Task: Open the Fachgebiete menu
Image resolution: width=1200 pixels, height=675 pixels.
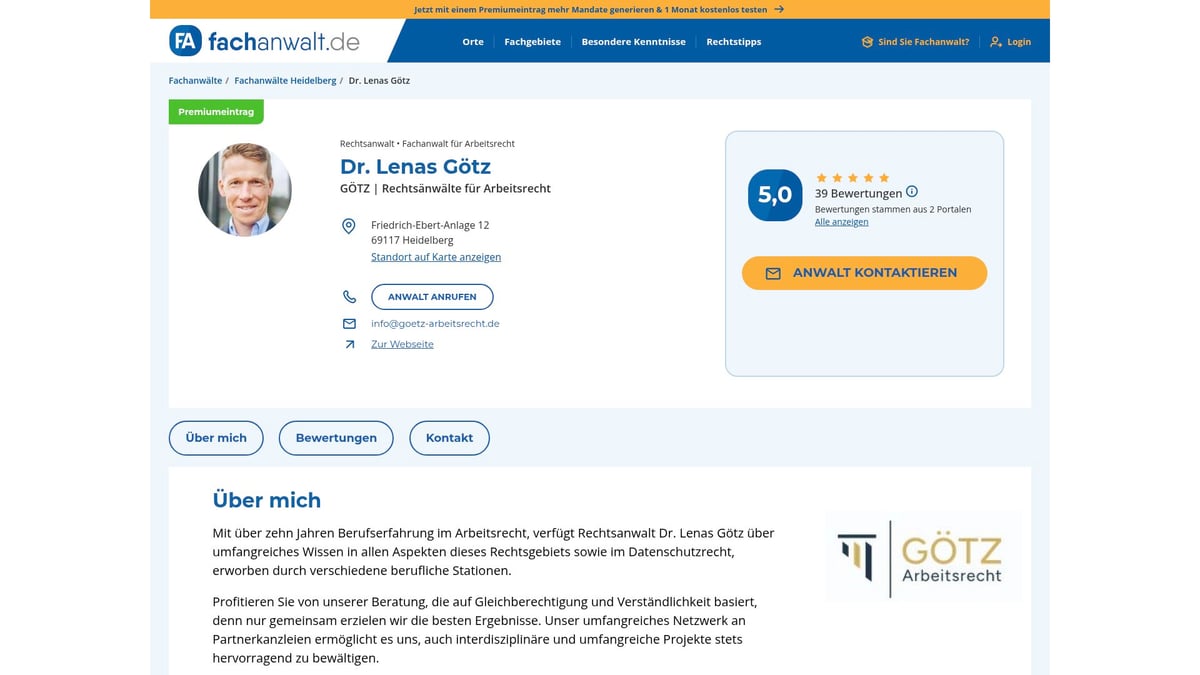Action: pyautogui.click(x=532, y=41)
